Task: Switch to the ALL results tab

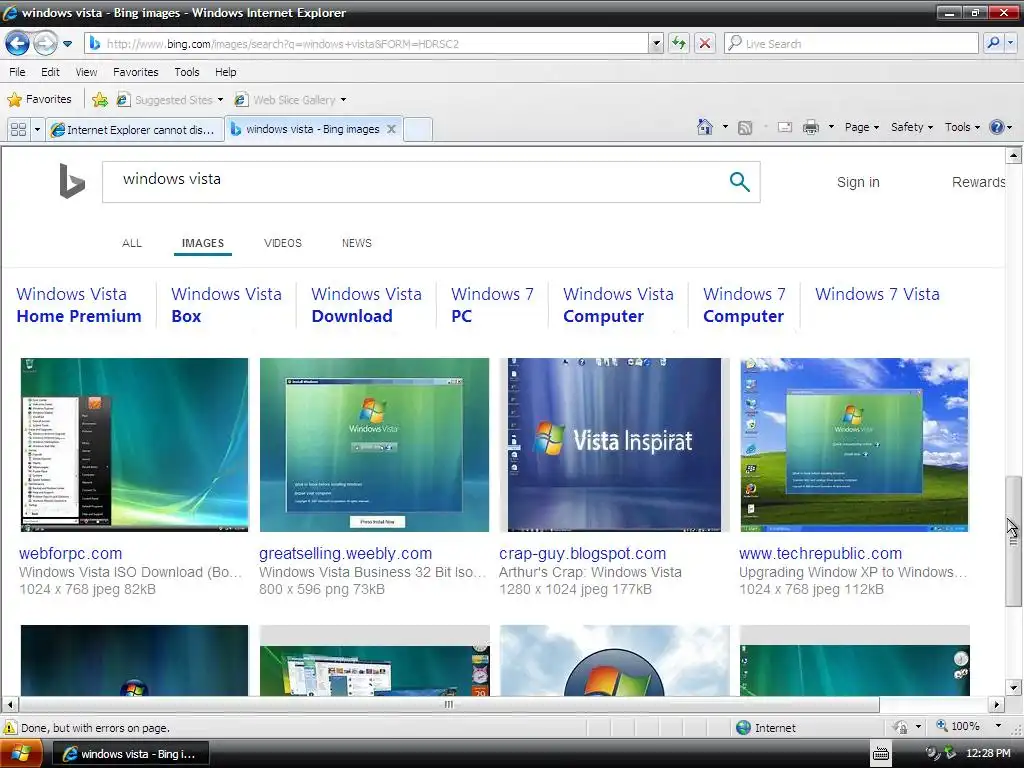Action: (x=132, y=243)
